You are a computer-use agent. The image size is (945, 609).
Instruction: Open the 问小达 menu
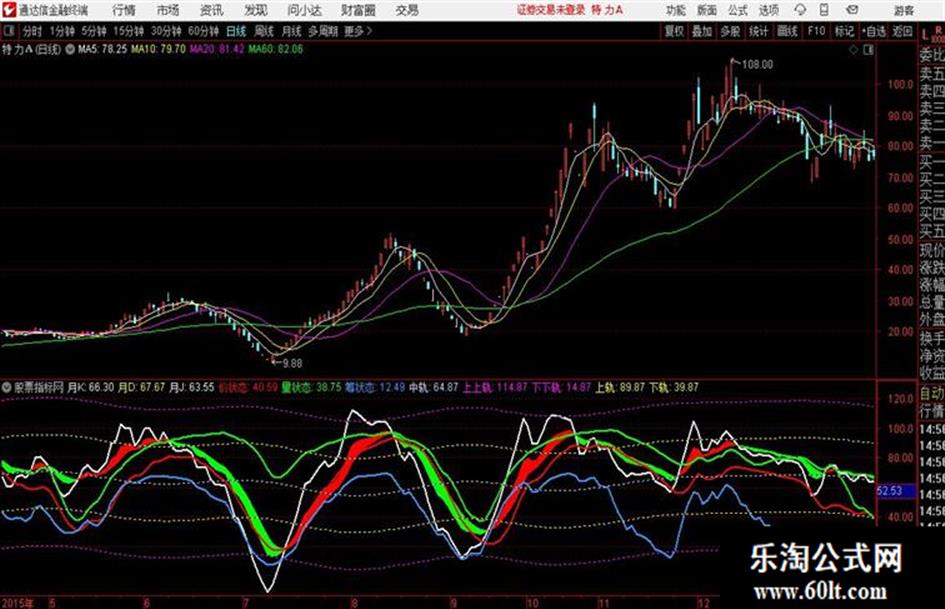click(304, 10)
